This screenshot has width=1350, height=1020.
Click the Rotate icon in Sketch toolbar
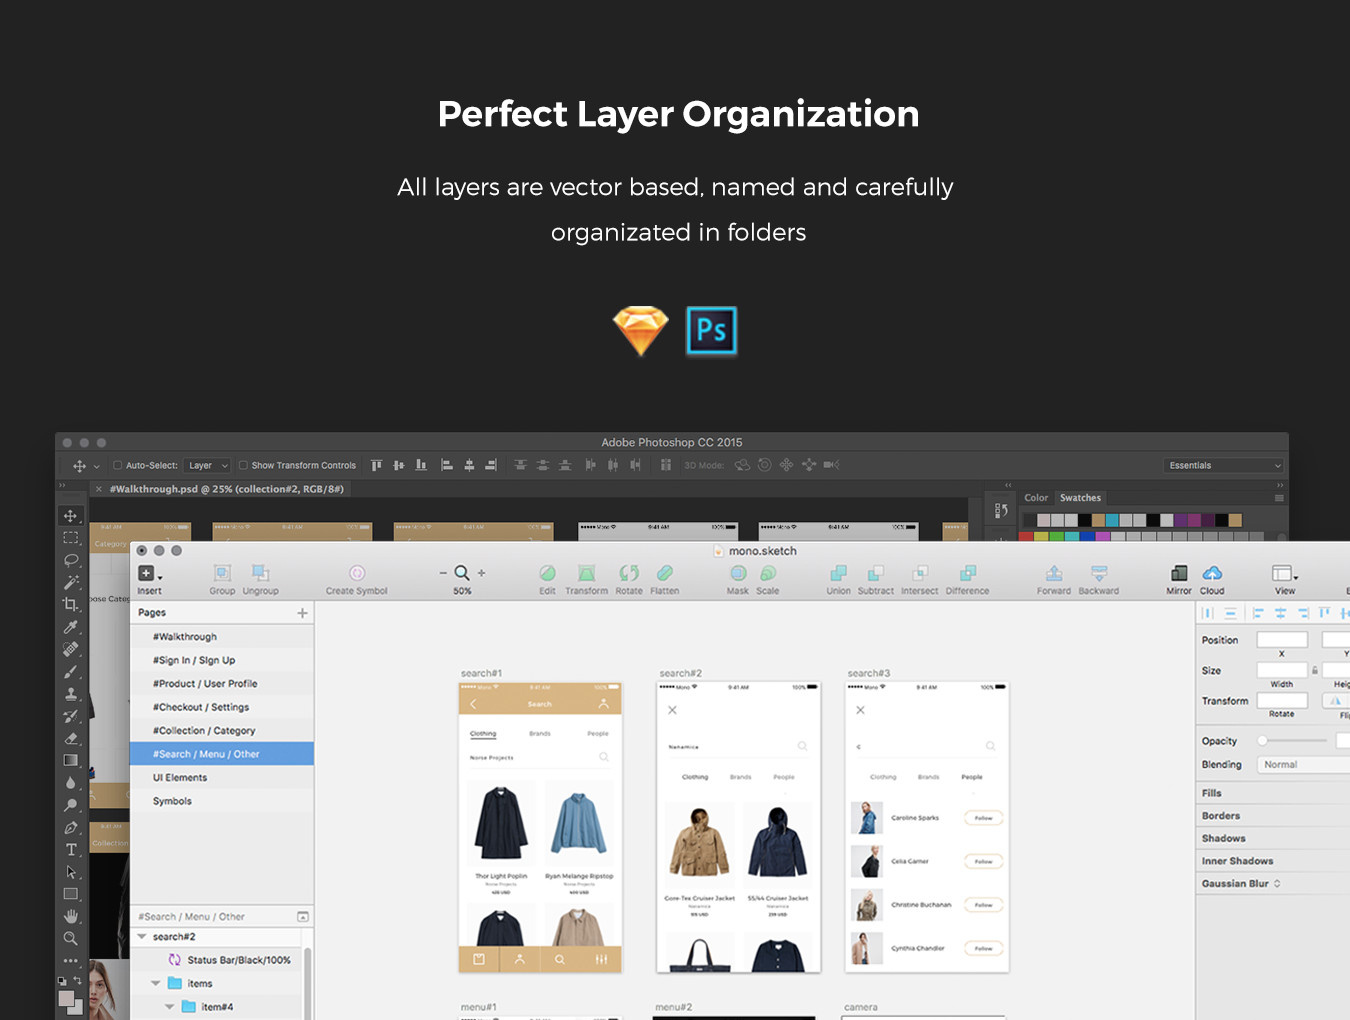point(629,573)
